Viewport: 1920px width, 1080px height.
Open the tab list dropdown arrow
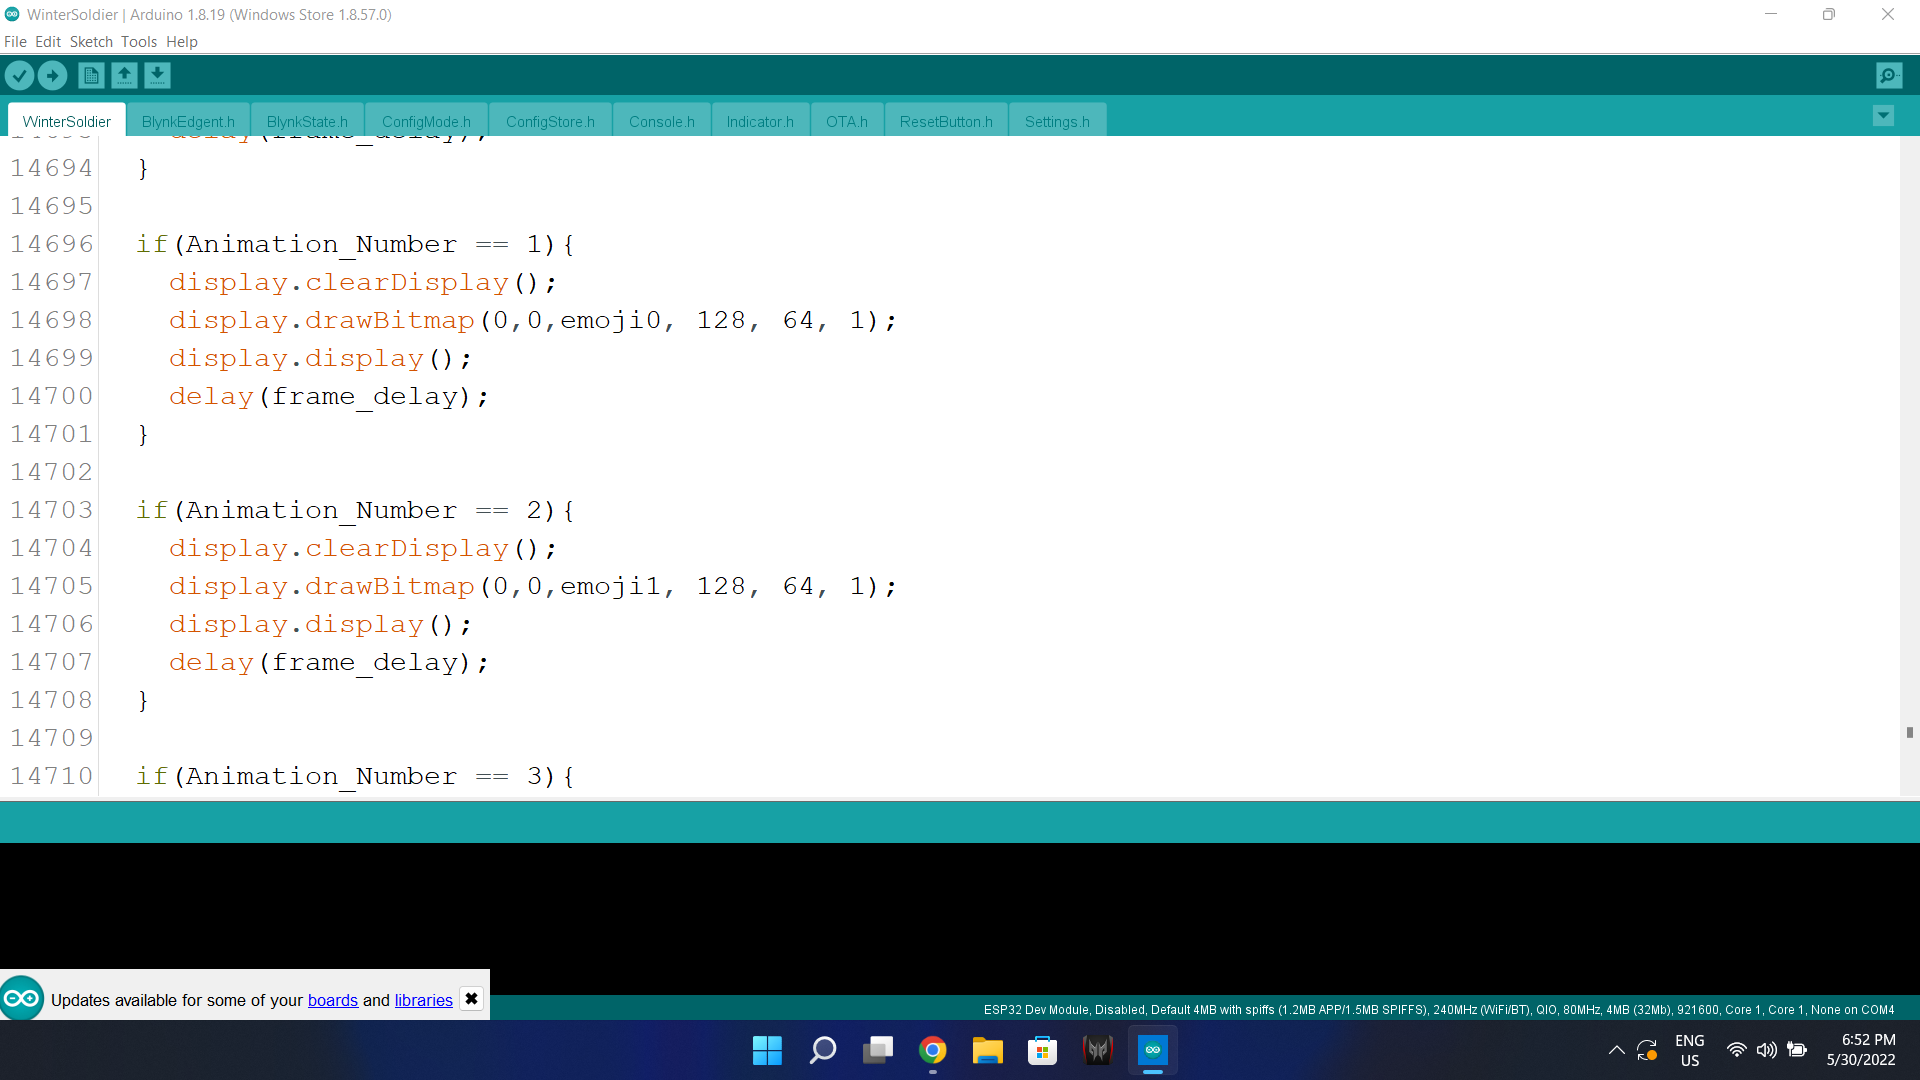(1883, 115)
